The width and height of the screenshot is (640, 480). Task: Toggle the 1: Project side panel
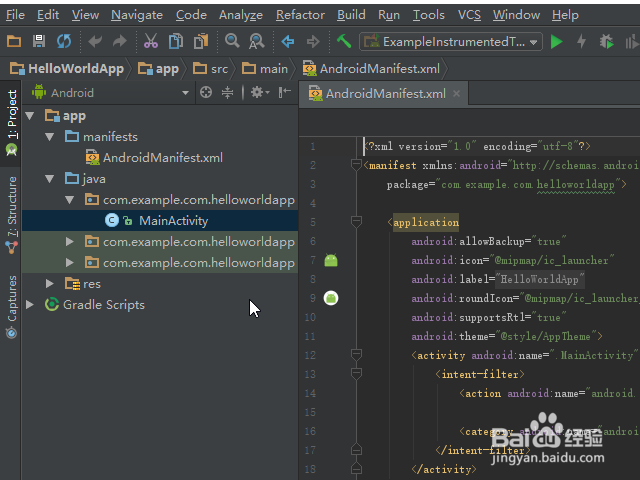point(11,123)
